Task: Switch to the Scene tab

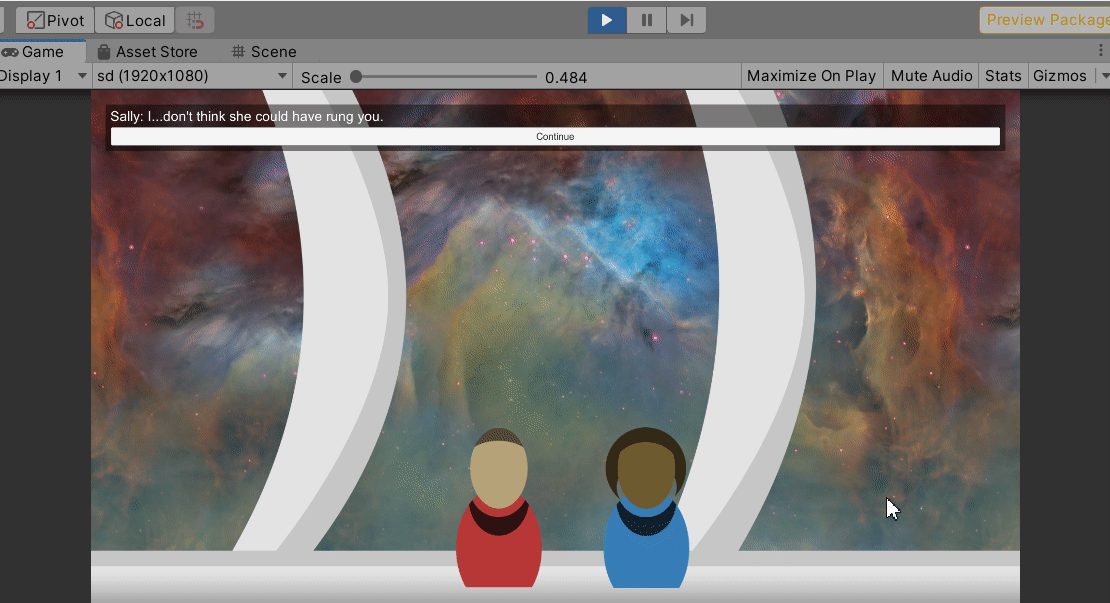Action: [x=264, y=52]
